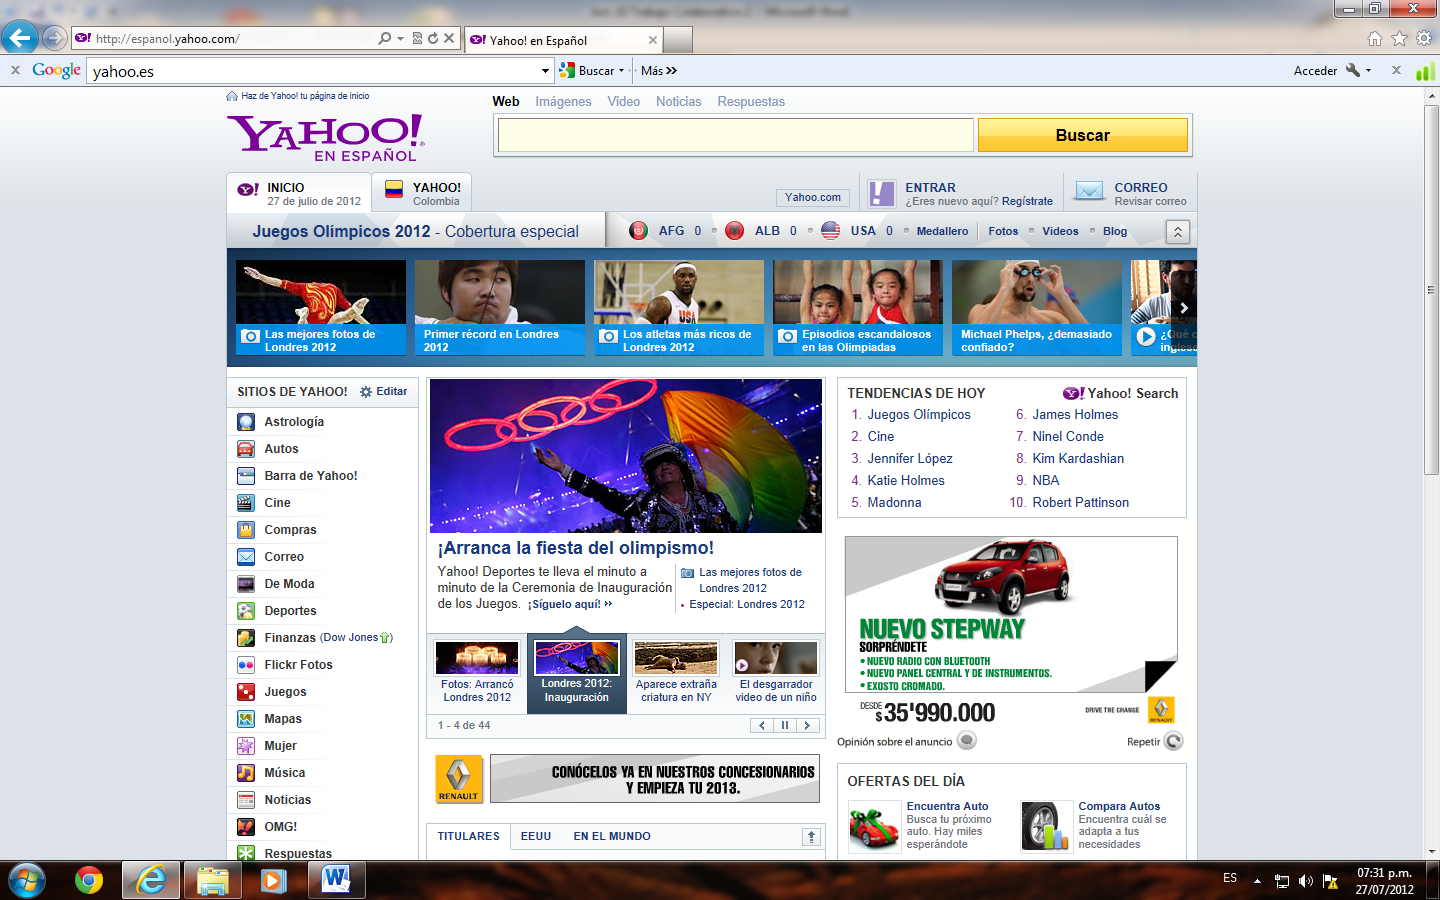Go to next featured stories set

[x=808, y=726]
